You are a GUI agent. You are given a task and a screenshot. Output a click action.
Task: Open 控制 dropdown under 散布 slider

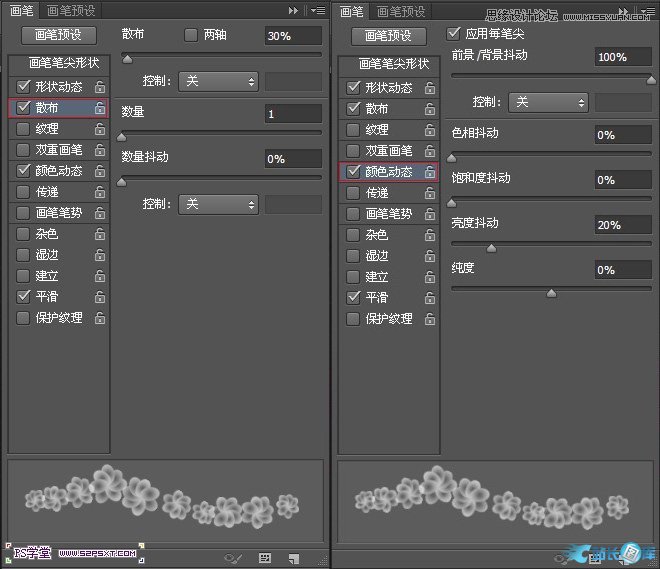217,81
